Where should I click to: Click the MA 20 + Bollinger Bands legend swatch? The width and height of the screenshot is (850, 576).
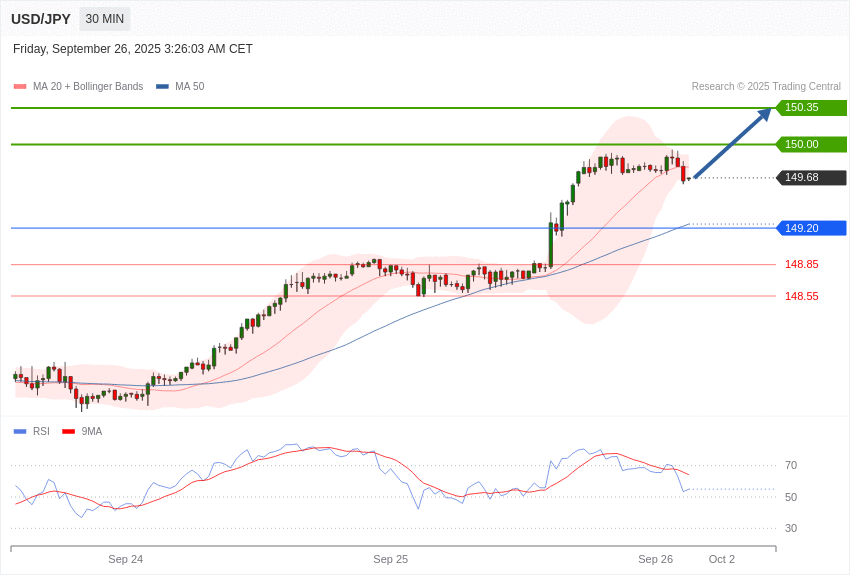[x=20, y=87]
